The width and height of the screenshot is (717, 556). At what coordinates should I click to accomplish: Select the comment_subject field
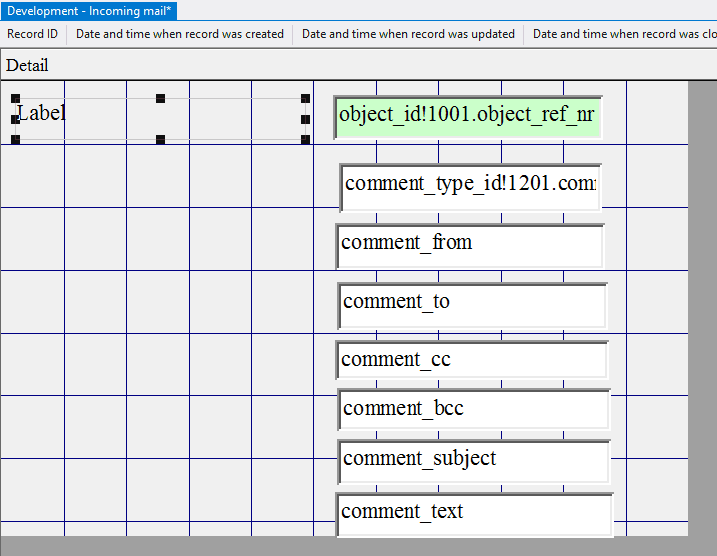point(474,461)
